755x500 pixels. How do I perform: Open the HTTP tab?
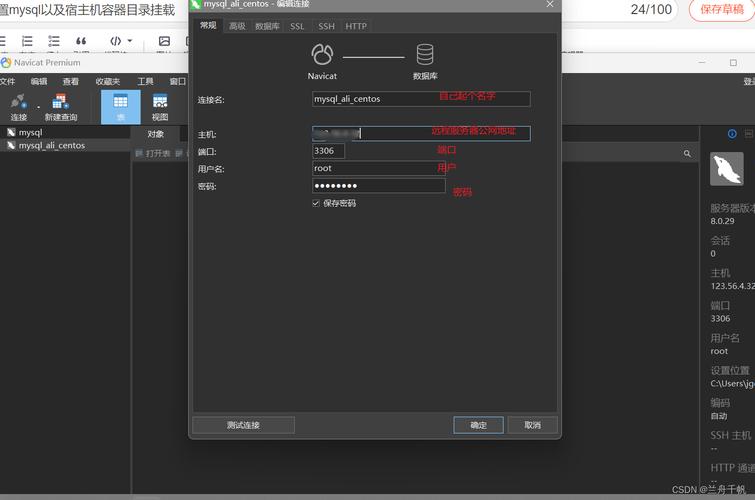356,26
